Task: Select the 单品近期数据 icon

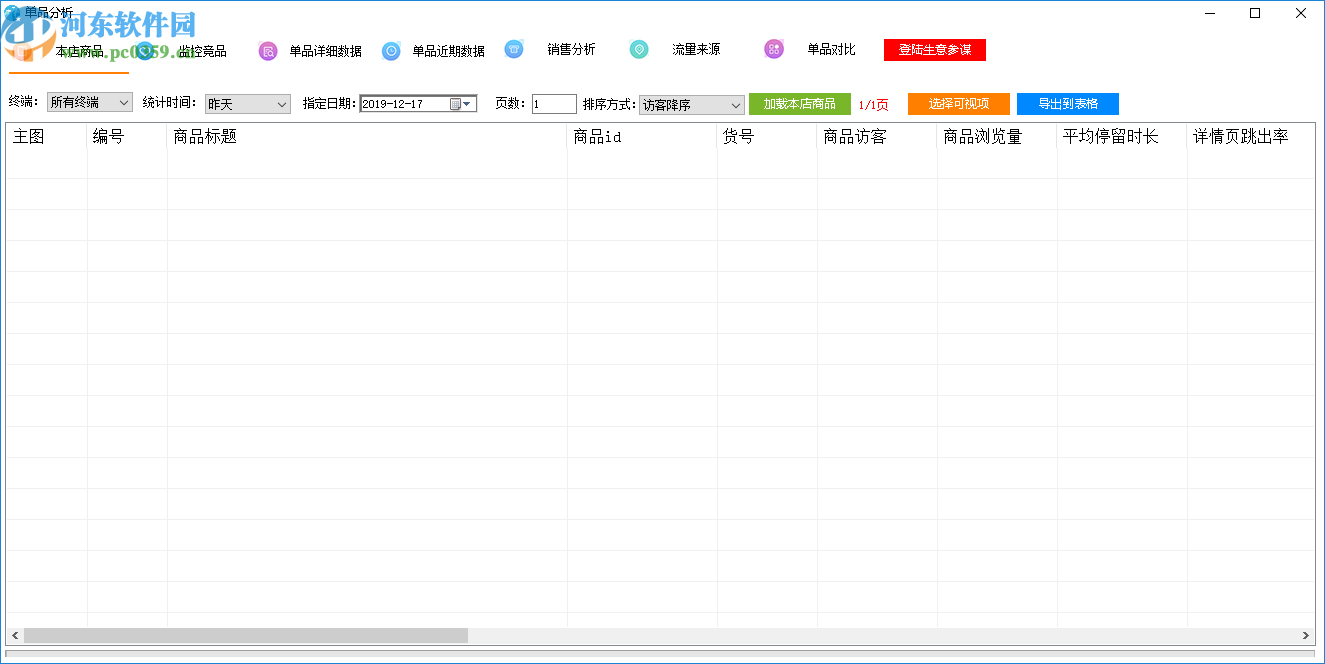Action: 391,49
